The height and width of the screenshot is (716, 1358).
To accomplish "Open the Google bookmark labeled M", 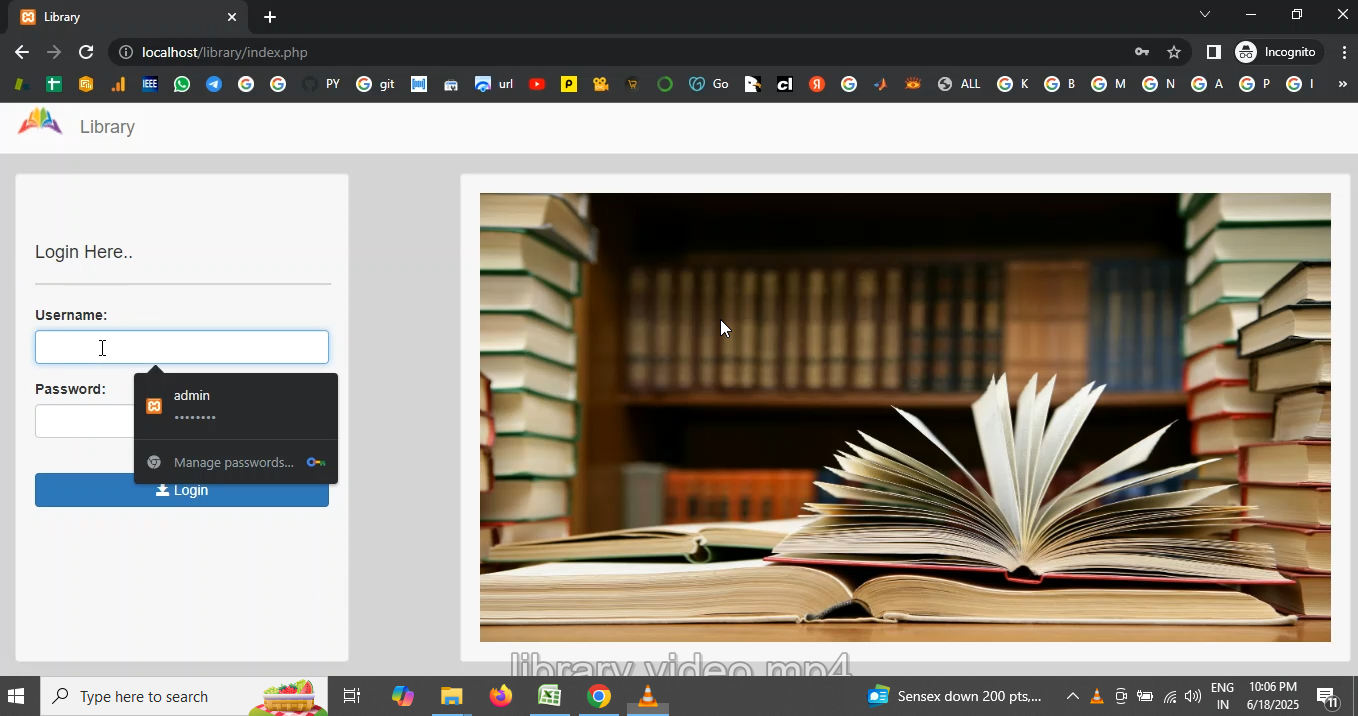I will 1108,84.
